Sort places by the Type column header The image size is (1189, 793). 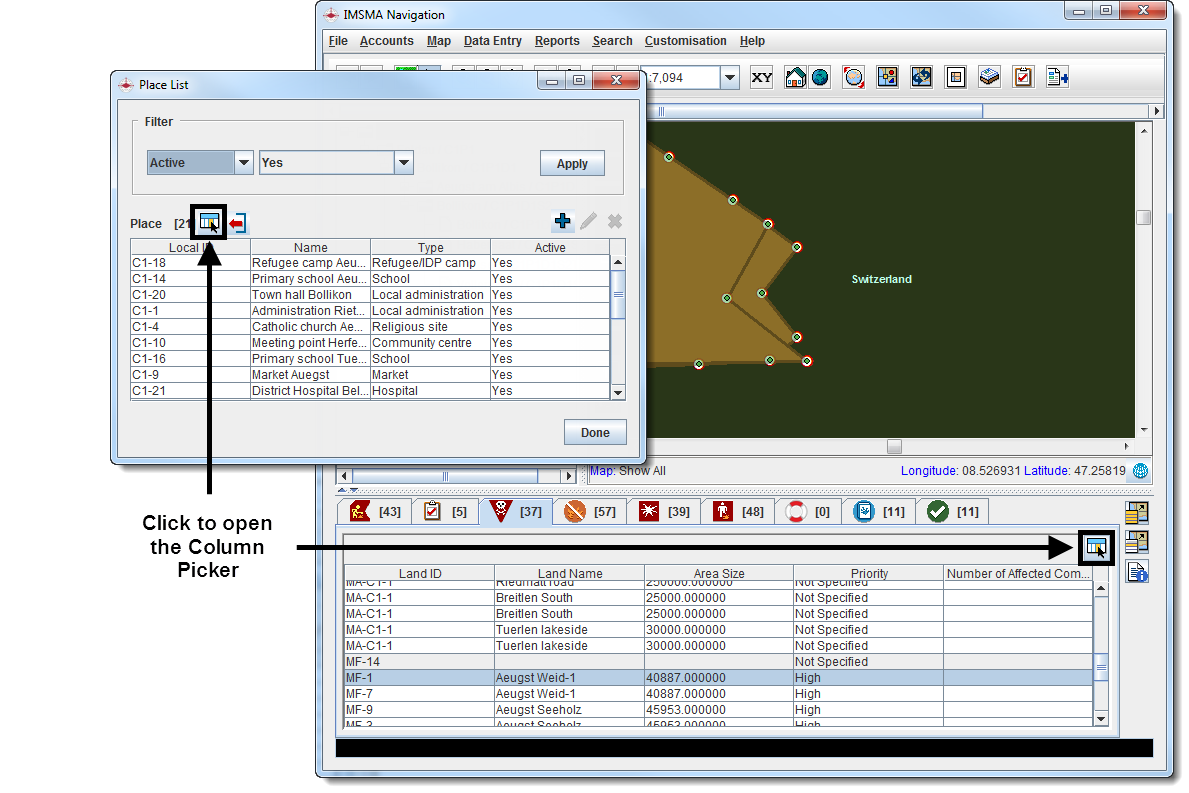[430, 247]
